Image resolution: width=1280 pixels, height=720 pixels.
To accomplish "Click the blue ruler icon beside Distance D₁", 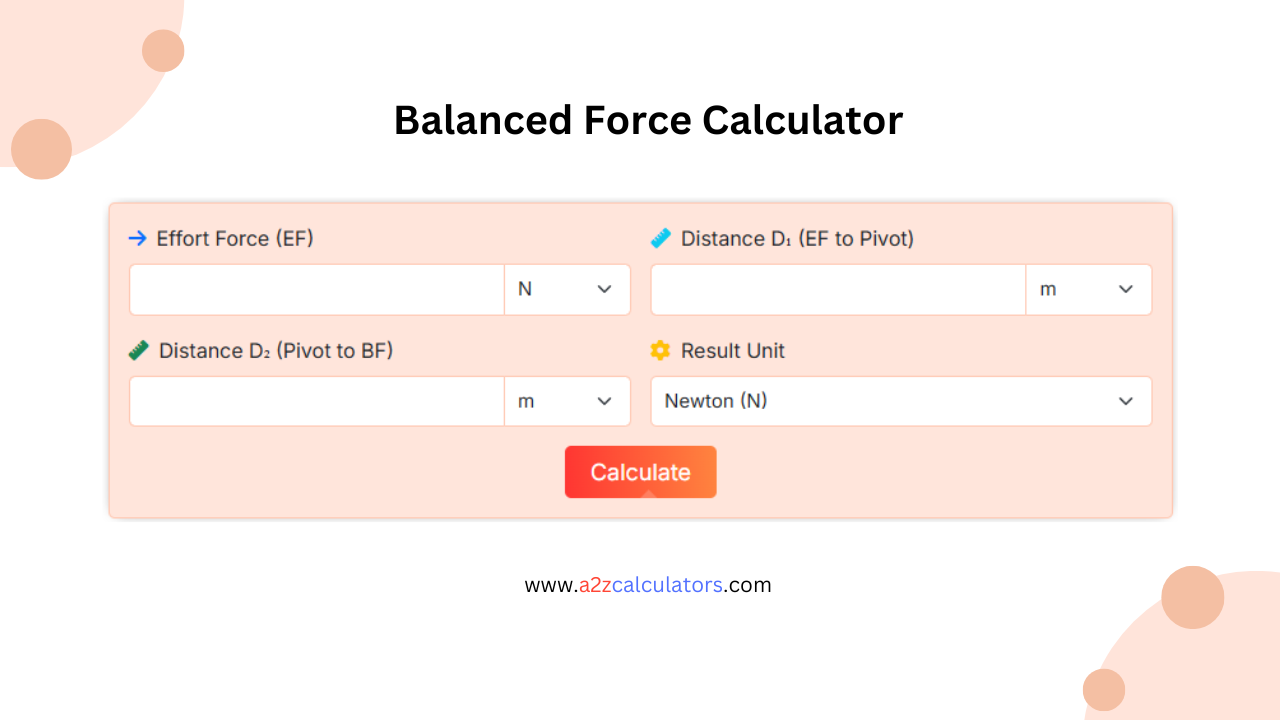I will [661, 238].
